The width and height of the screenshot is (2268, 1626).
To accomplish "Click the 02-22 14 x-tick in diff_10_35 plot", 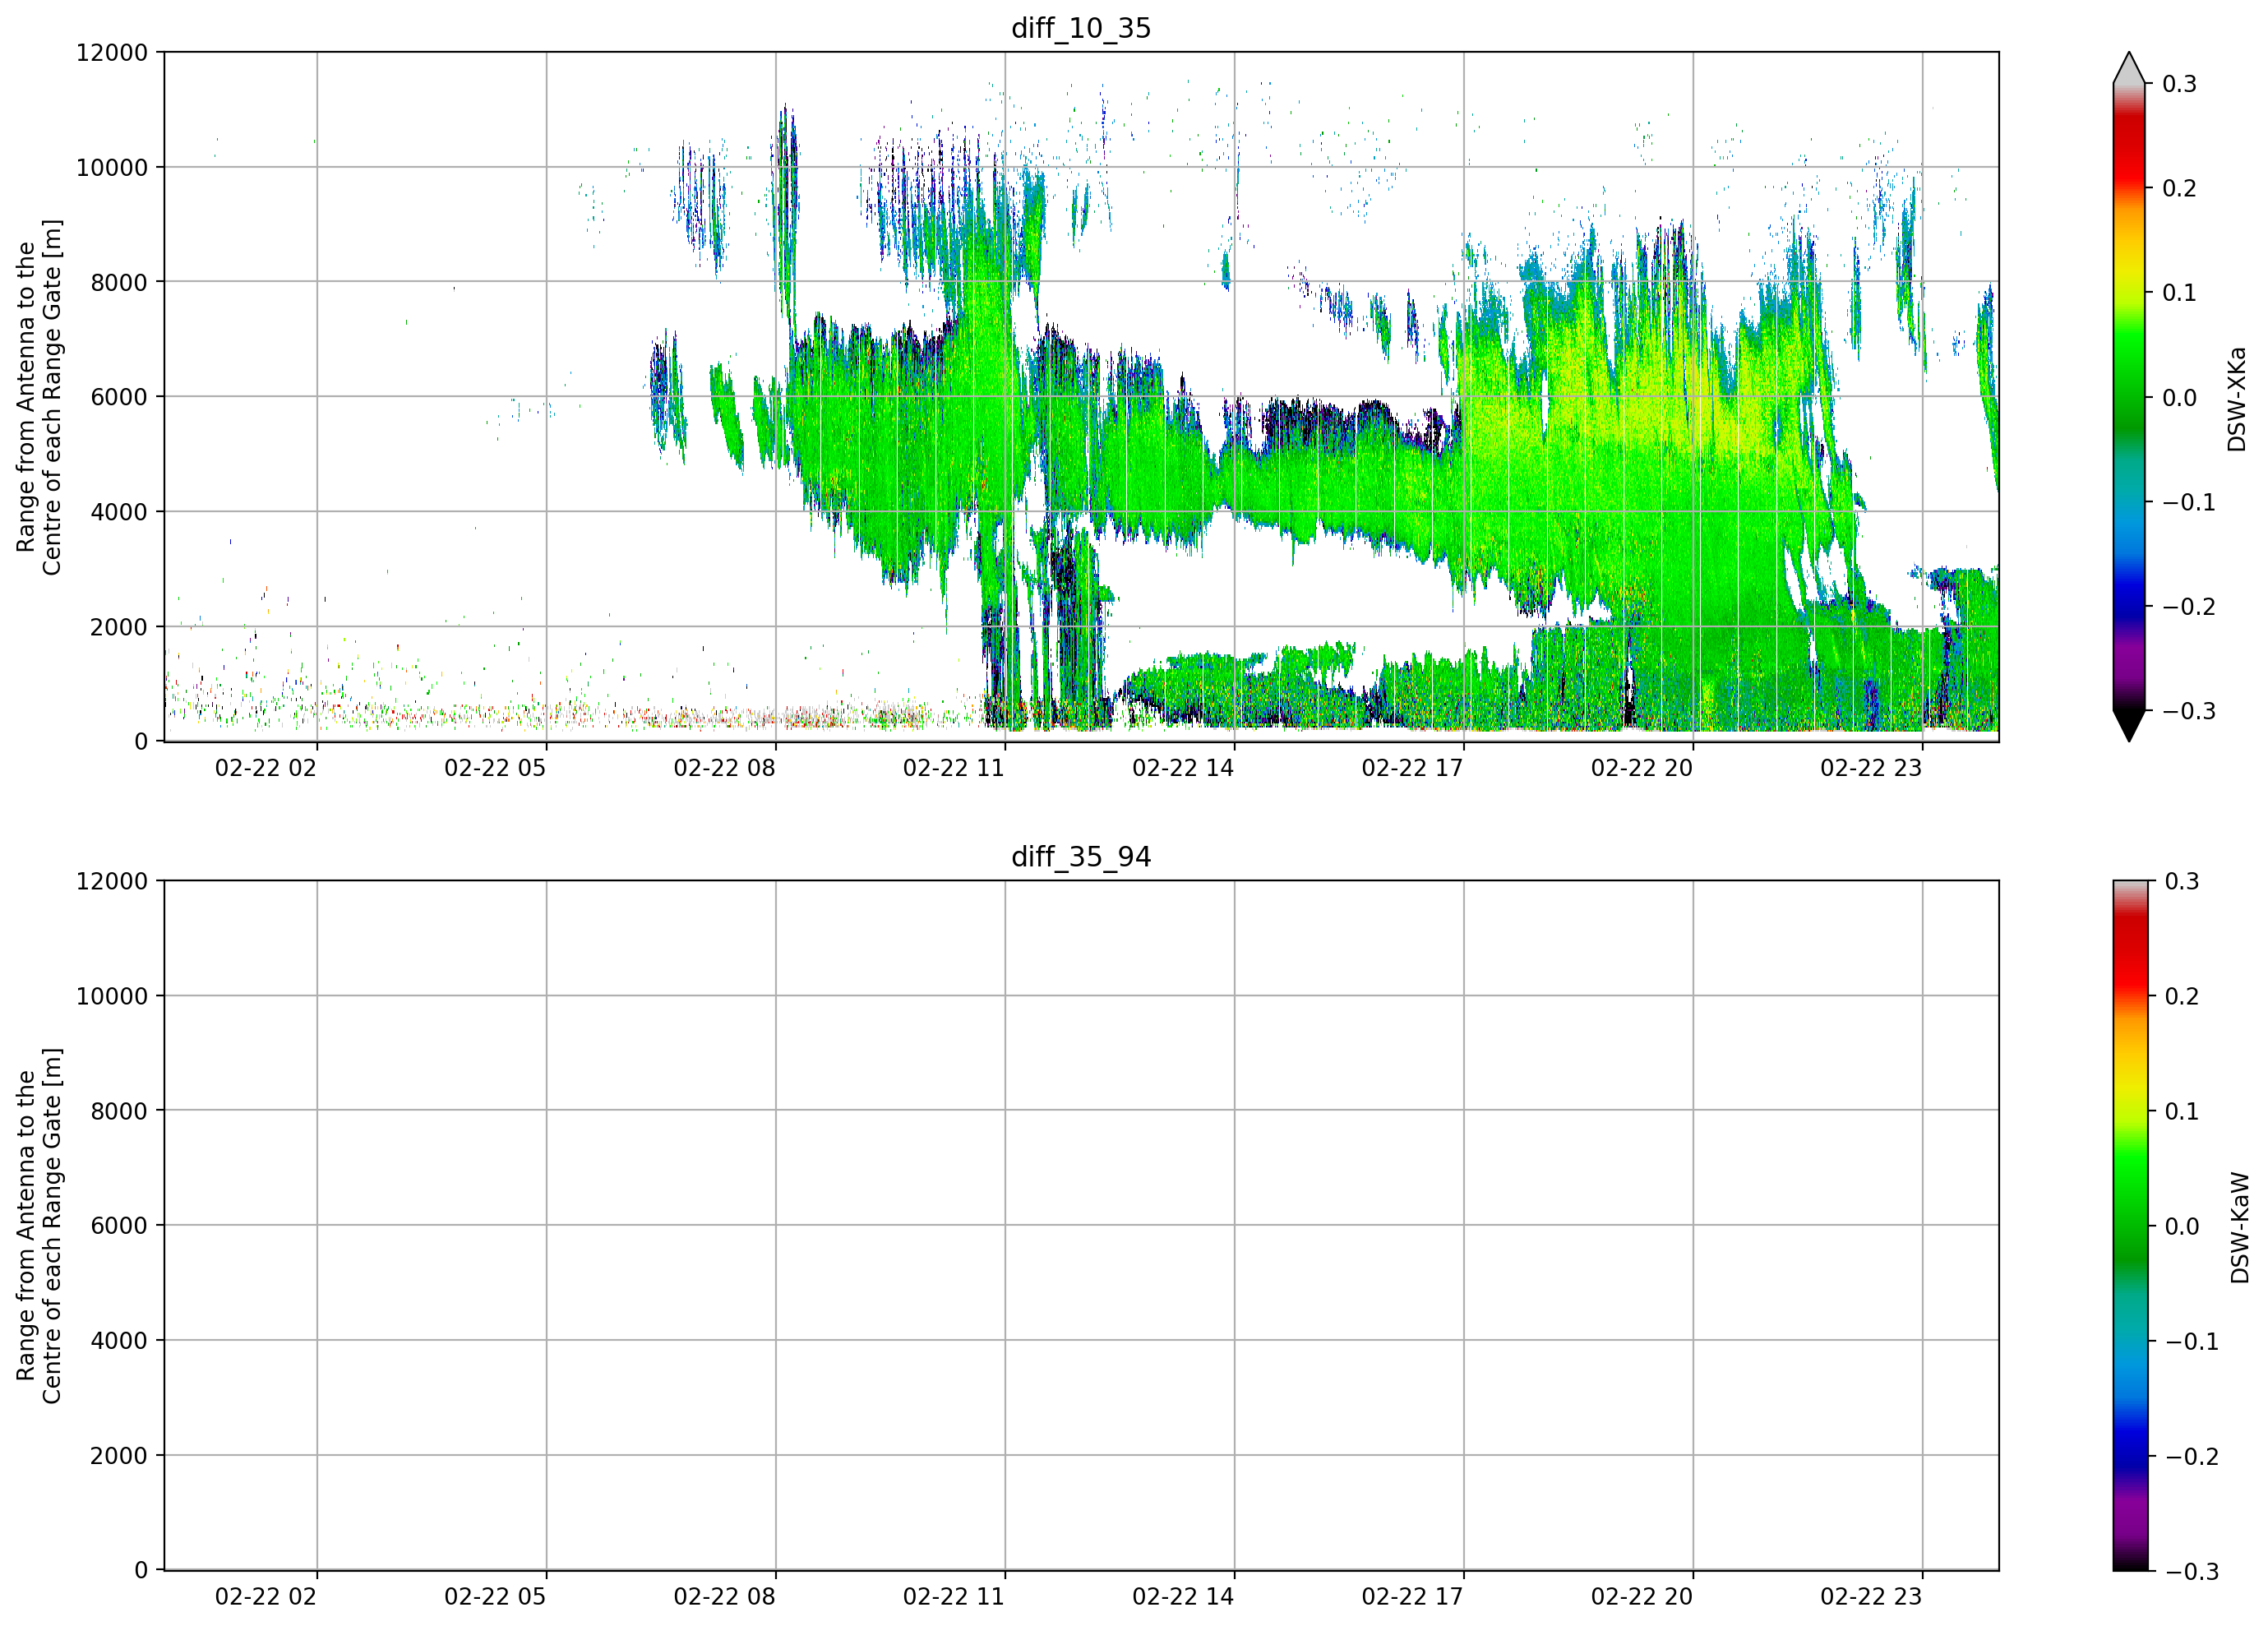I will click(1183, 768).
